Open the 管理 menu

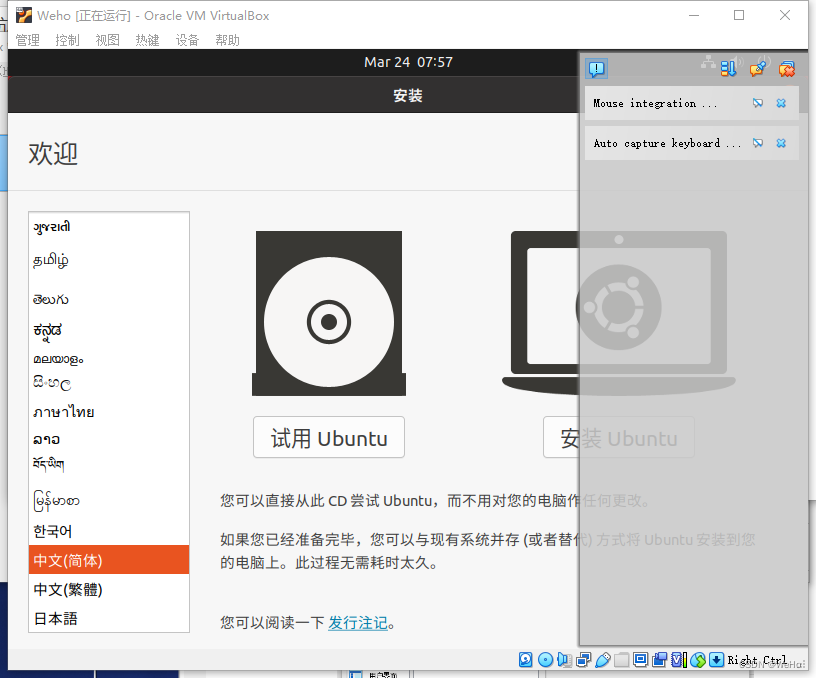coord(28,40)
